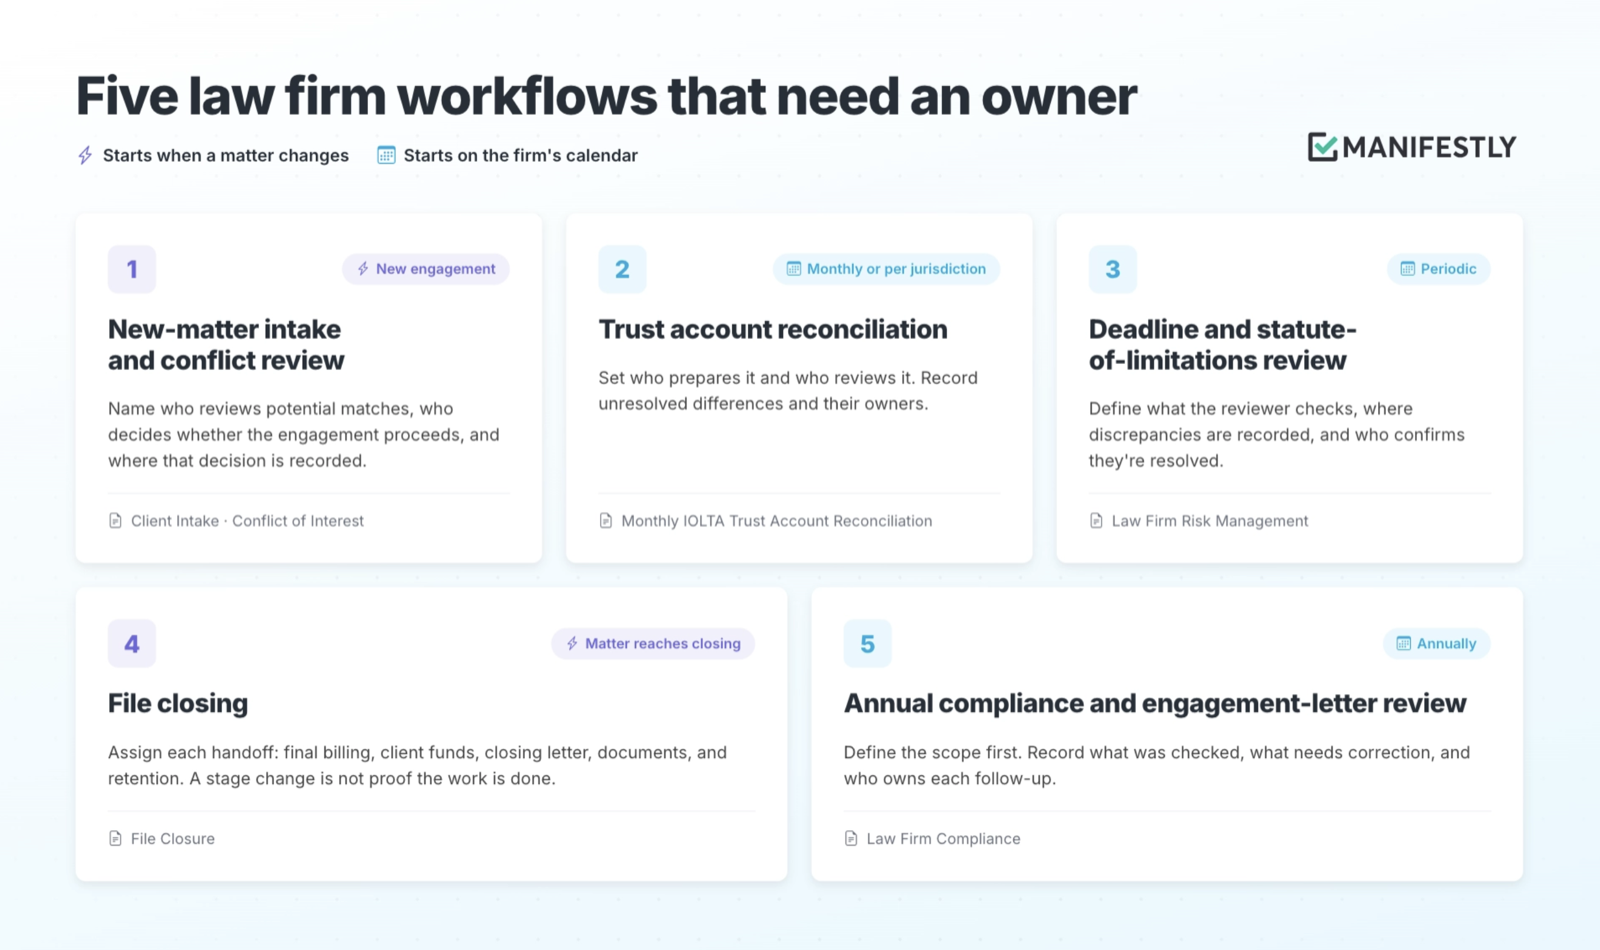Click the number 4 card badge
The image size is (1600, 950).
132,643
